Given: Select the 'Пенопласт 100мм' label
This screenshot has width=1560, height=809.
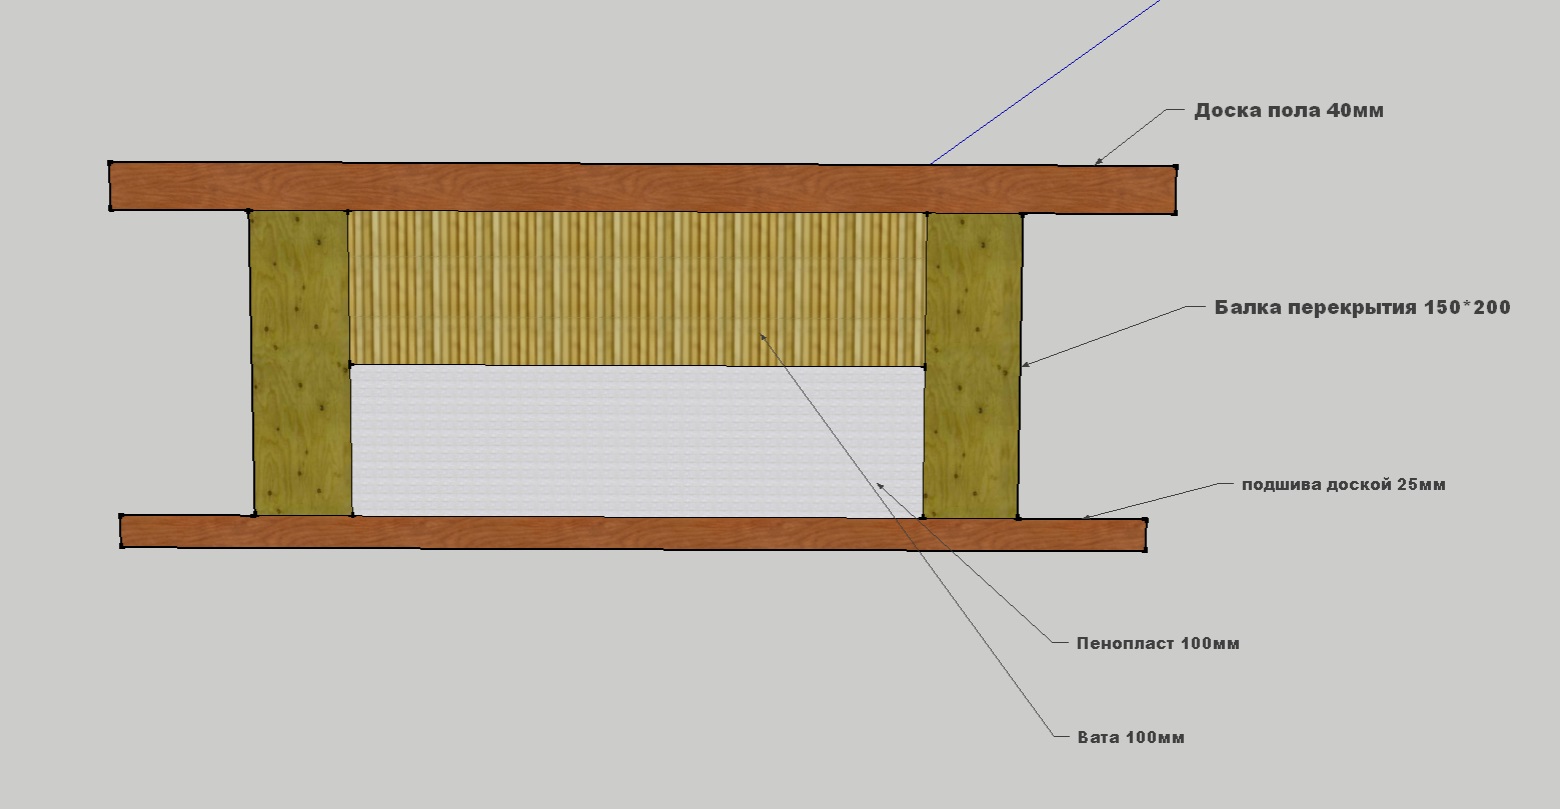Looking at the screenshot, I should 1158,643.
